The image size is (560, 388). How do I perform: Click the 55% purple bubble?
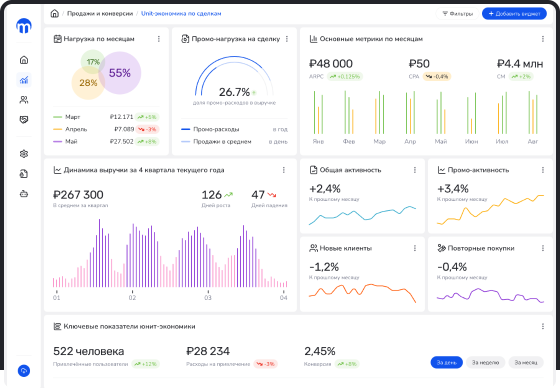[120, 73]
